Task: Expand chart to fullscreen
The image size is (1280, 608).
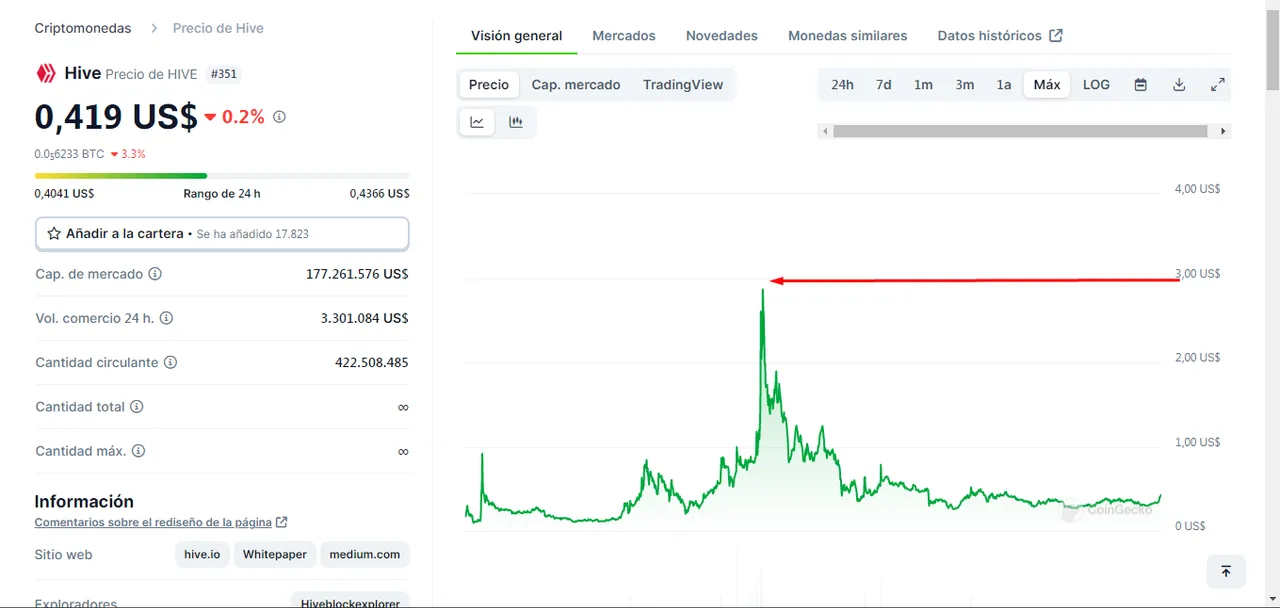Action: [1217, 85]
